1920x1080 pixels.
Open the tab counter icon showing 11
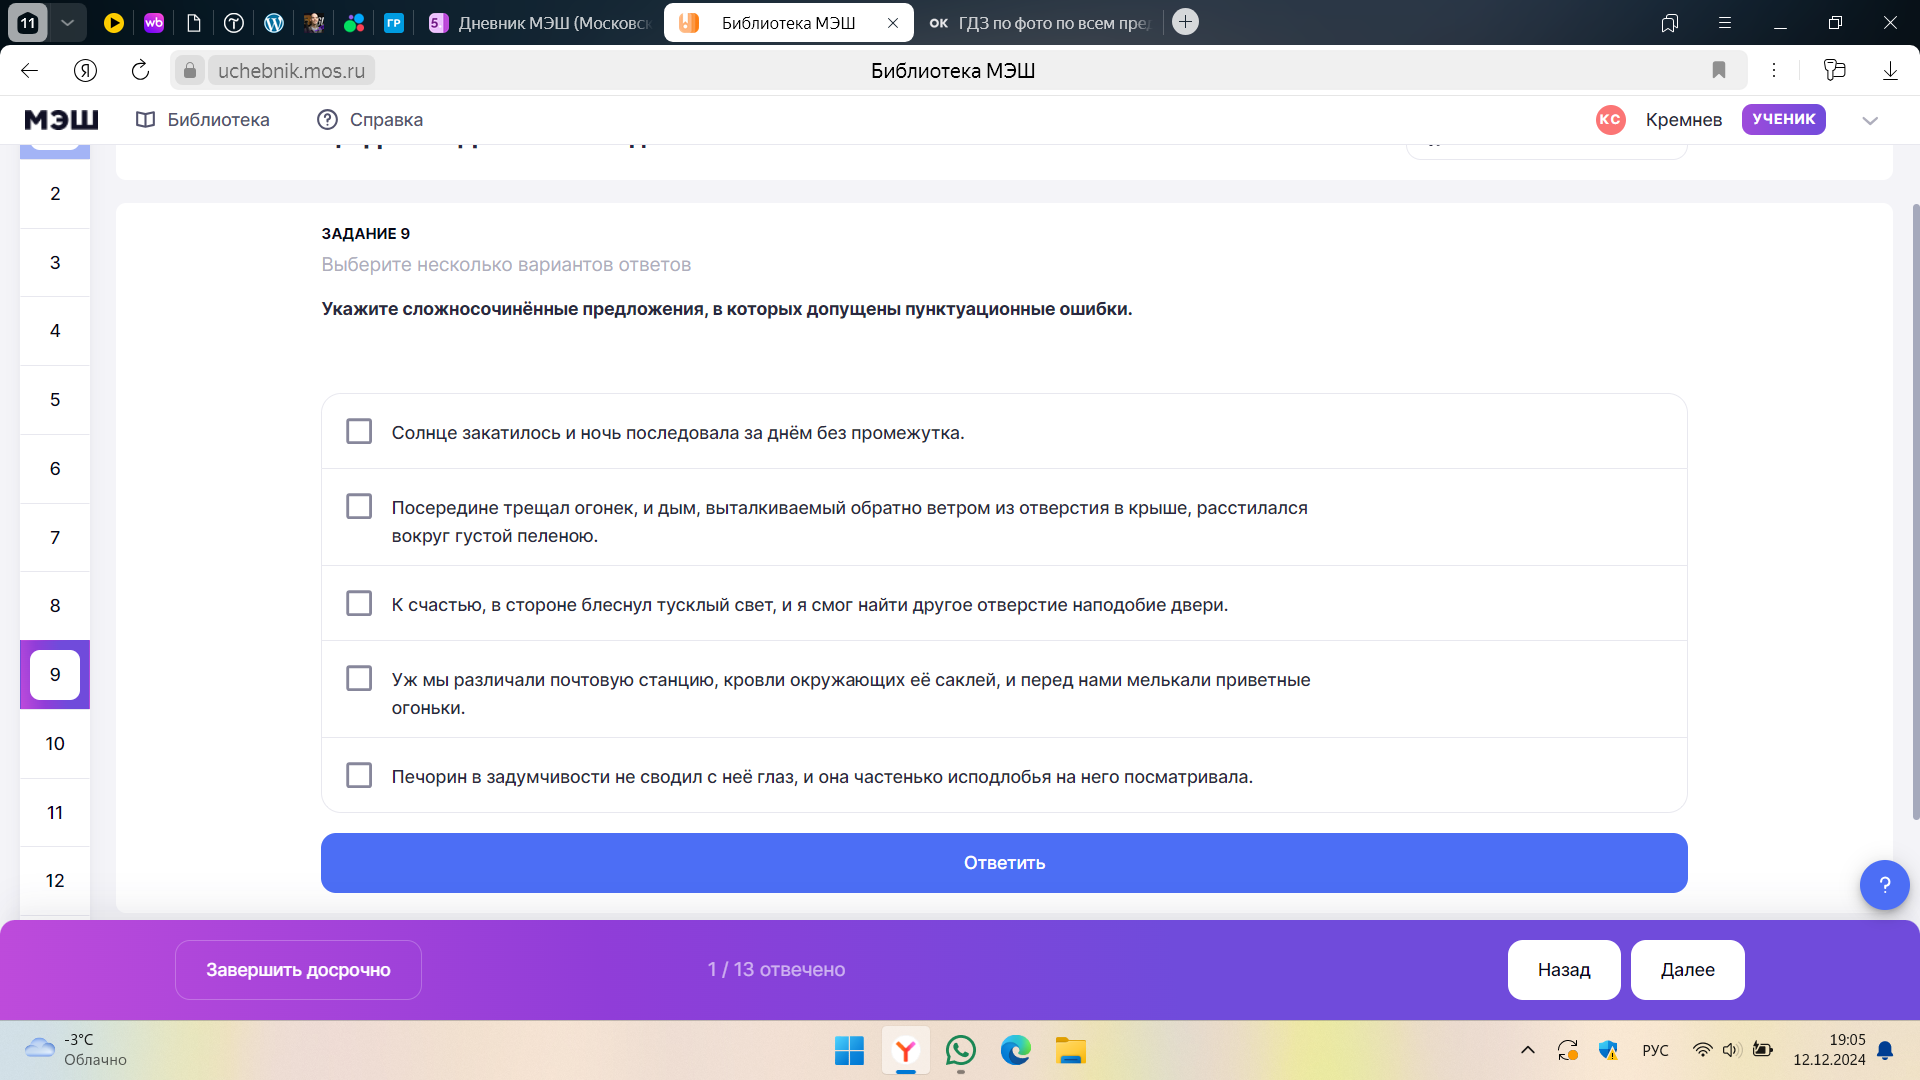pos(28,22)
